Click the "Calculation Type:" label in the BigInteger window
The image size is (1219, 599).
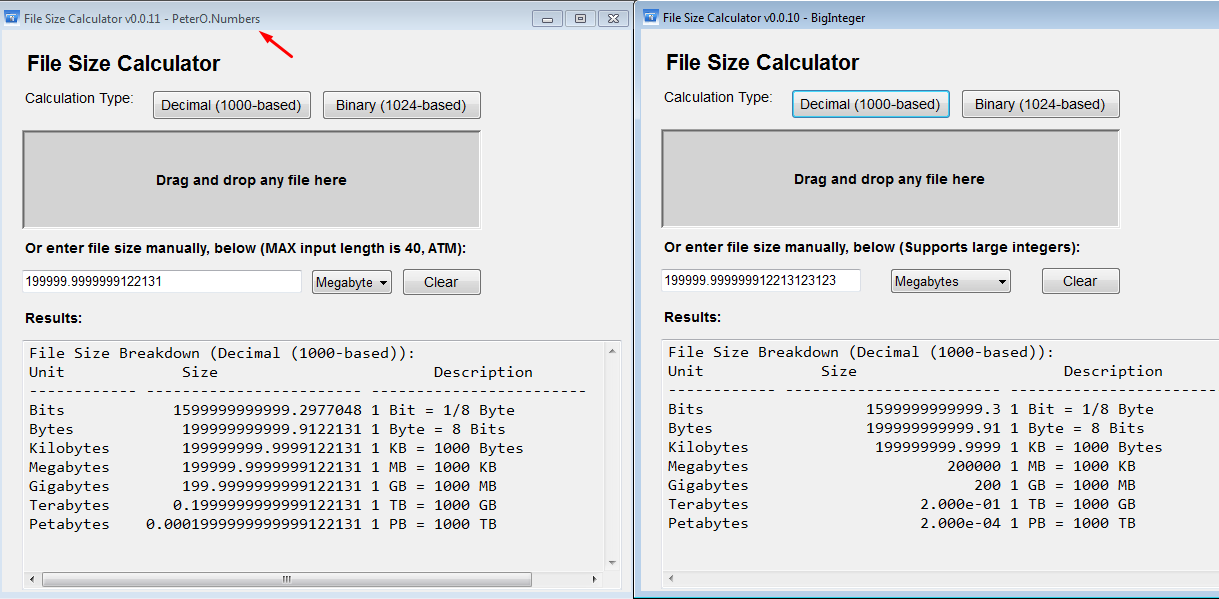coord(718,97)
